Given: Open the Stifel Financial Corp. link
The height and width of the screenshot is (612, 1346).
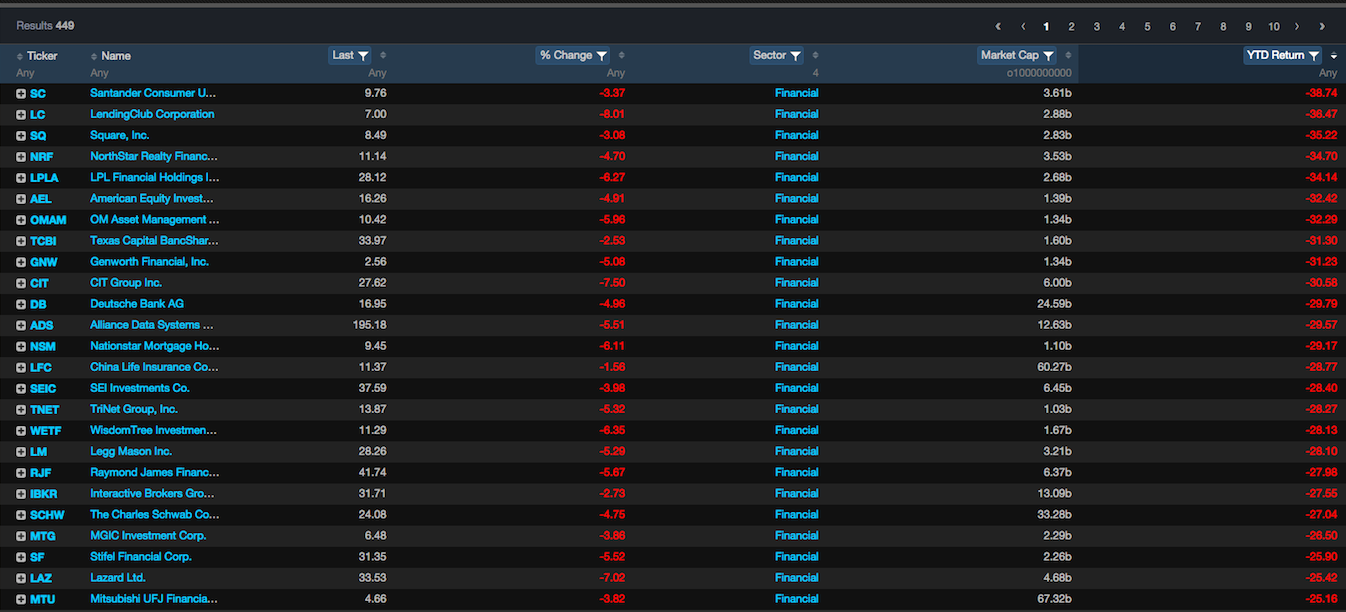Looking at the screenshot, I should (141, 556).
